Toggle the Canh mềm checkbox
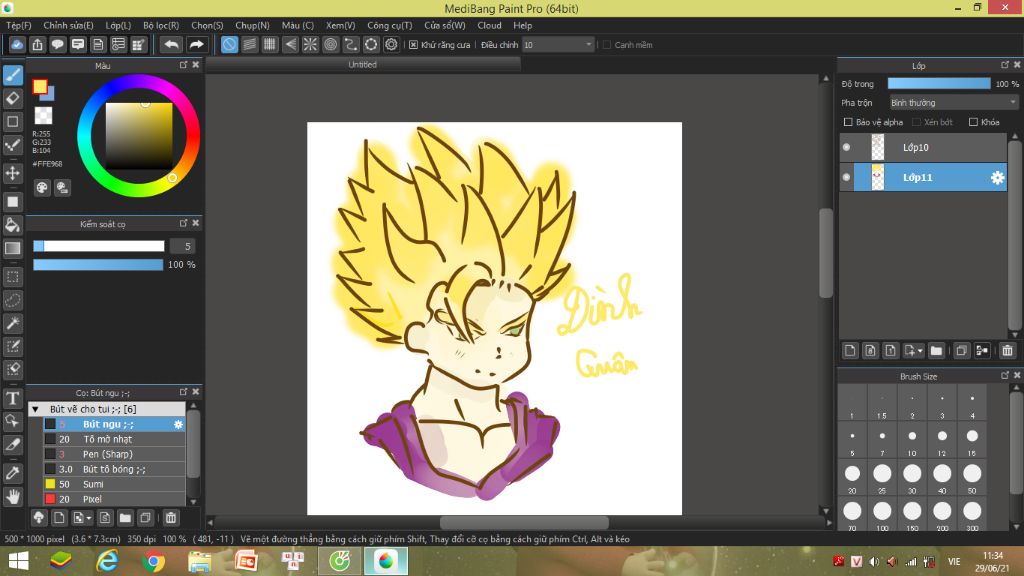Image resolution: width=1024 pixels, height=576 pixels. [607, 45]
